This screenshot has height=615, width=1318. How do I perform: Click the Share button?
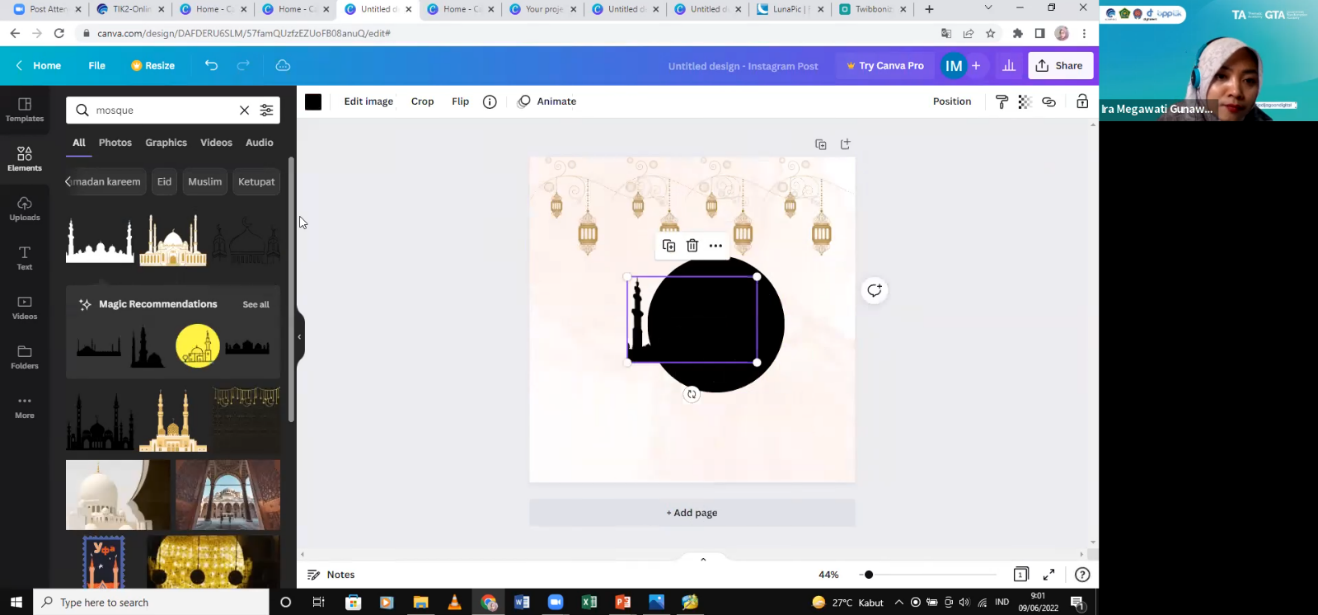1060,66
